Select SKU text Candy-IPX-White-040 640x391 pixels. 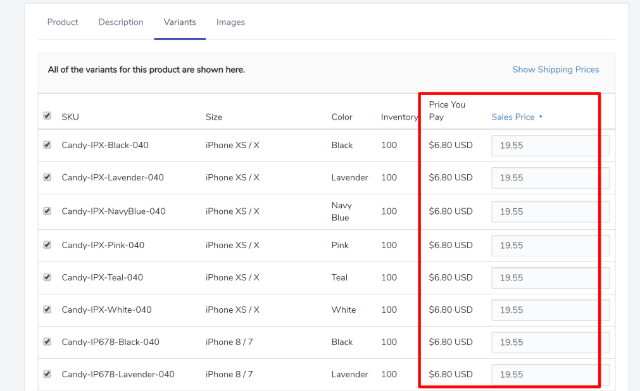pyautogui.click(x=107, y=309)
